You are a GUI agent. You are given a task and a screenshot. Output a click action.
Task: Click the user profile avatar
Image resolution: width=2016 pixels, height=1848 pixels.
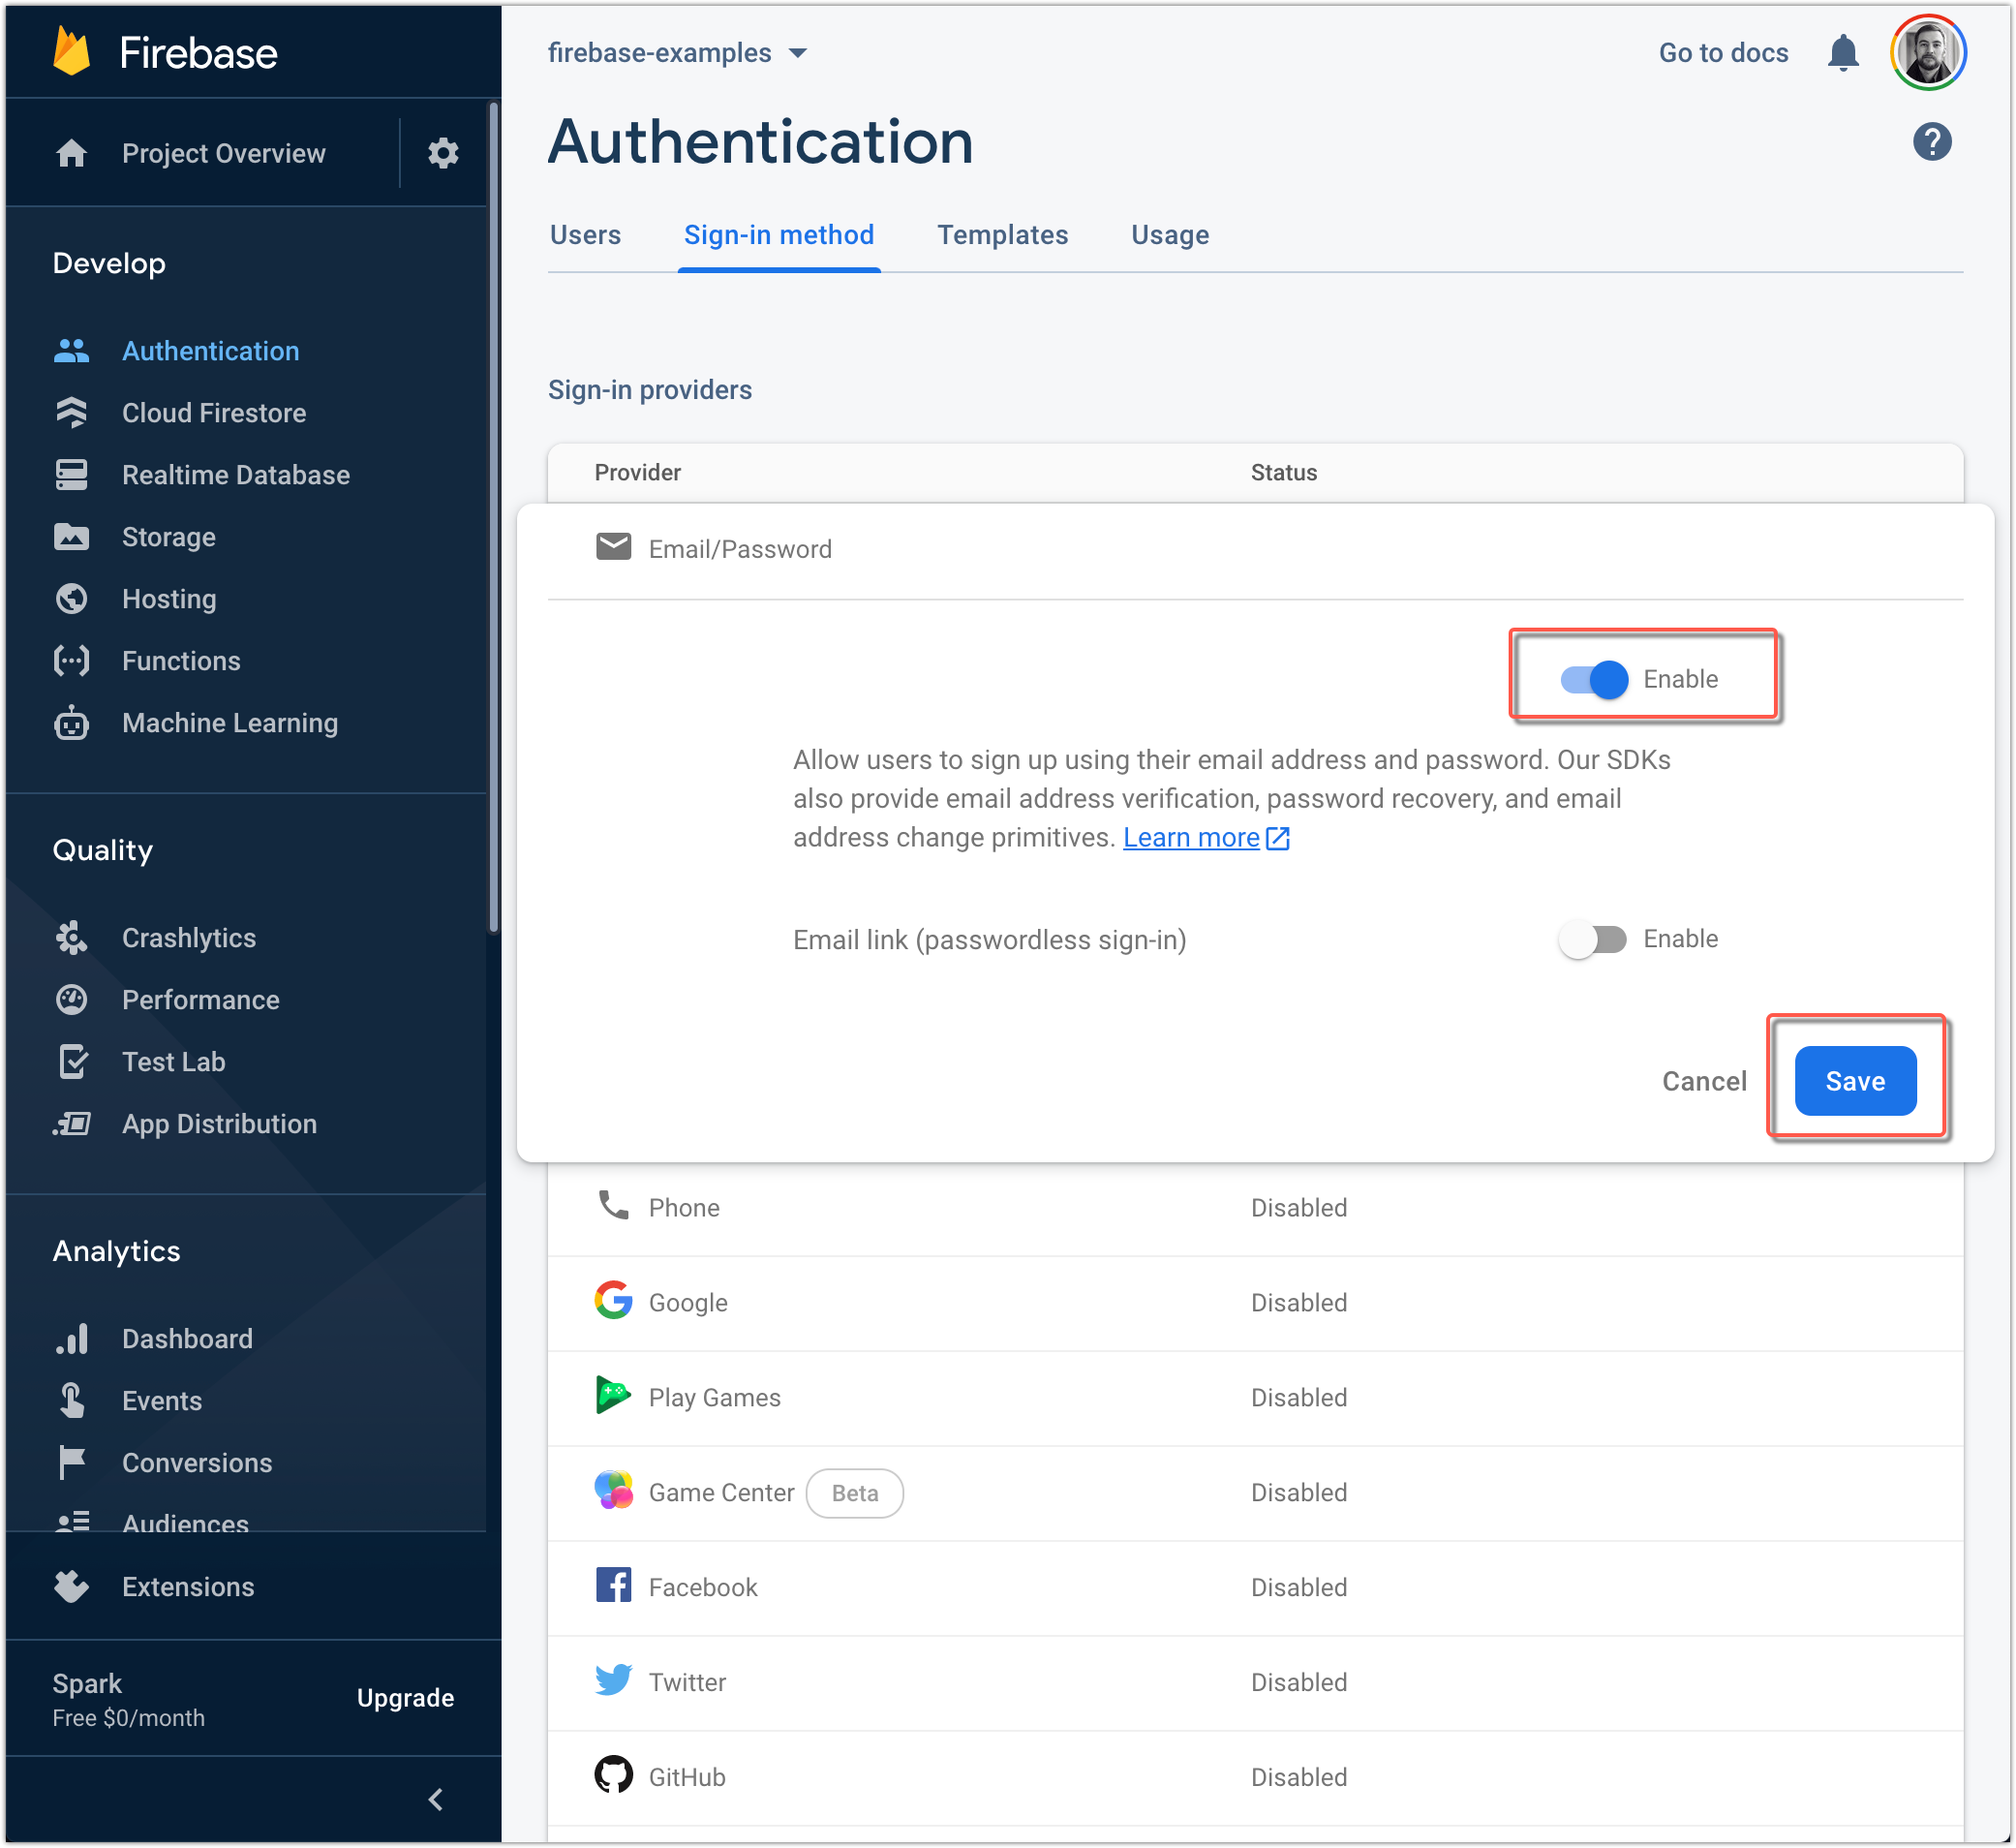tap(1928, 53)
